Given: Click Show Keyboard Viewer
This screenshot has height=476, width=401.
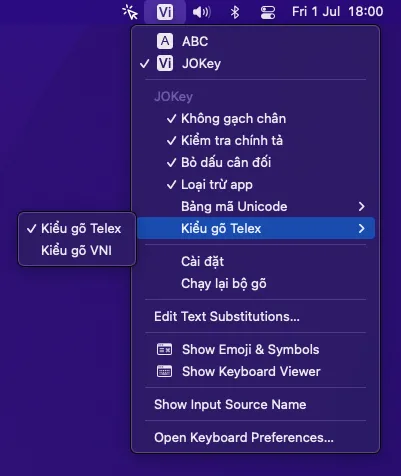Looking at the screenshot, I should (256, 372).
